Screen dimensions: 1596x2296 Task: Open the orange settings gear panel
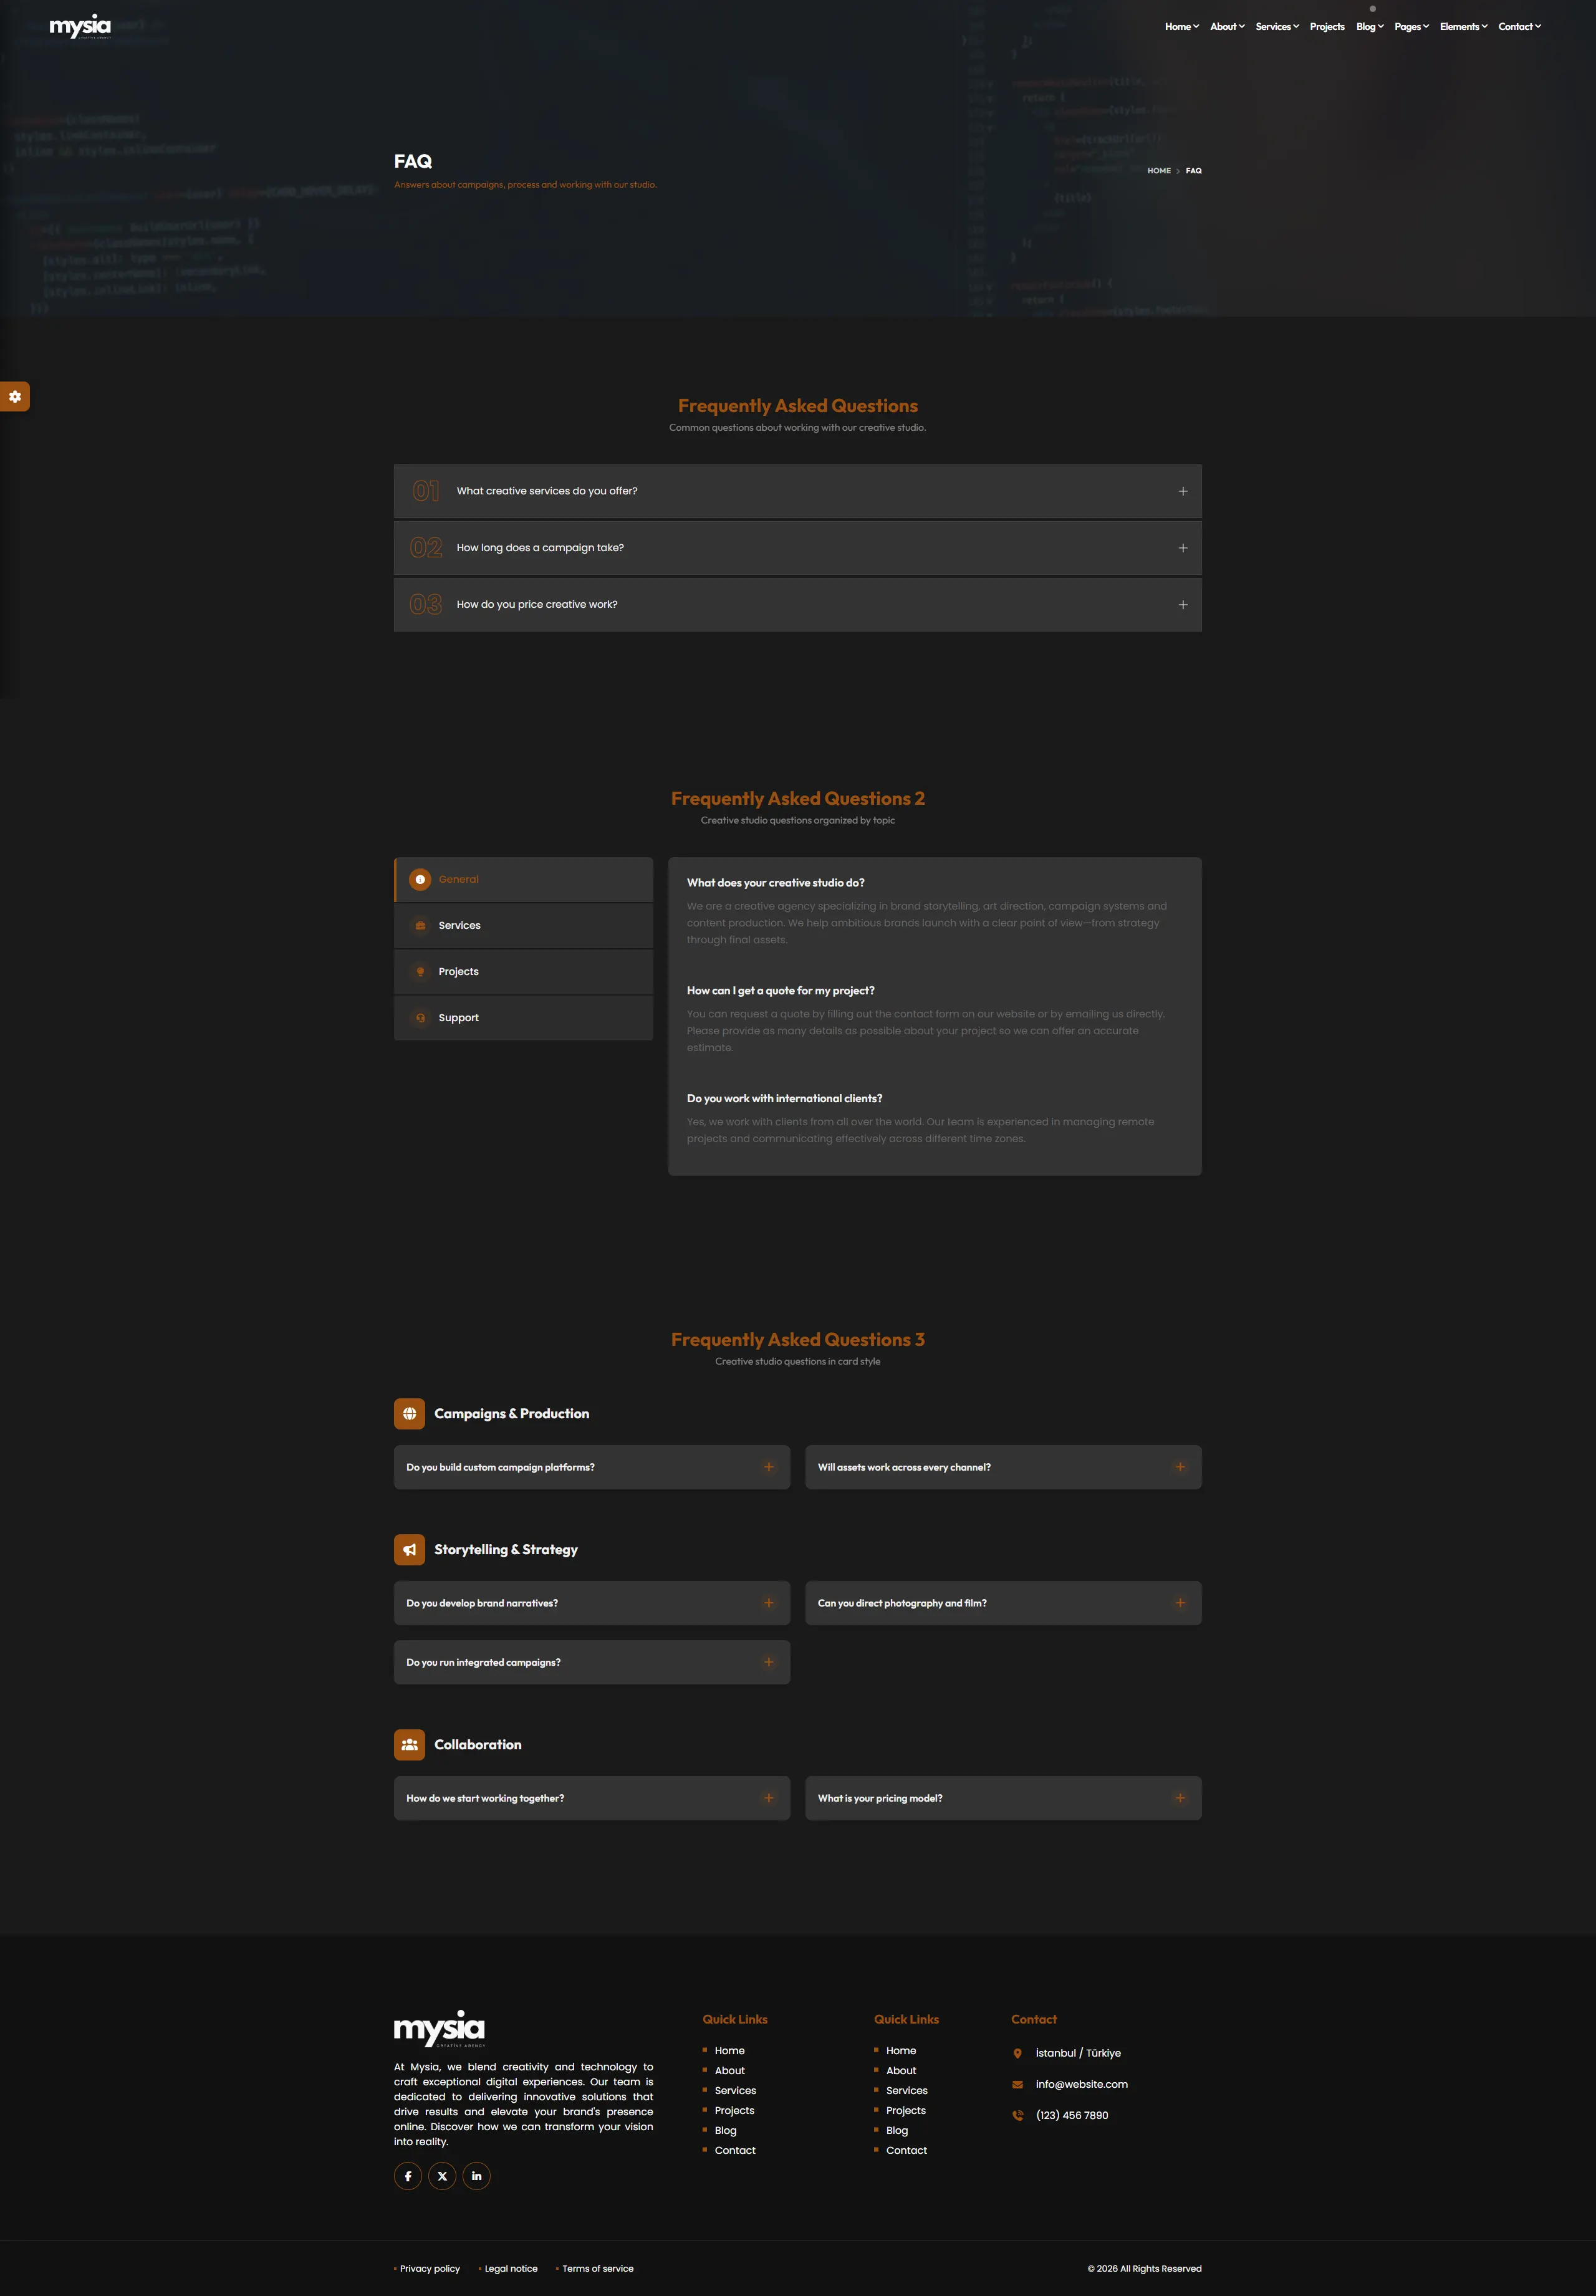[14, 397]
